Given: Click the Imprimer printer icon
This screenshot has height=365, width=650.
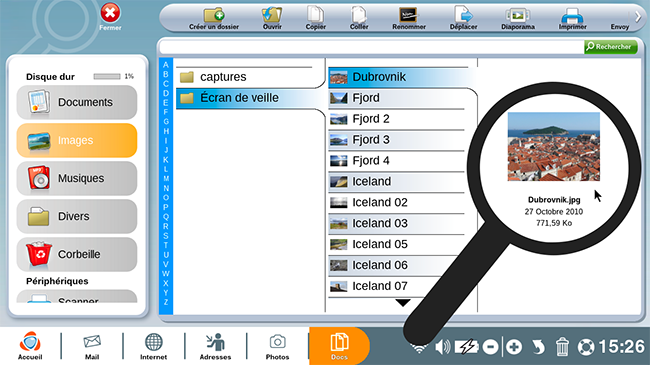Looking at the screenshot, I should [x=572, y=18].
